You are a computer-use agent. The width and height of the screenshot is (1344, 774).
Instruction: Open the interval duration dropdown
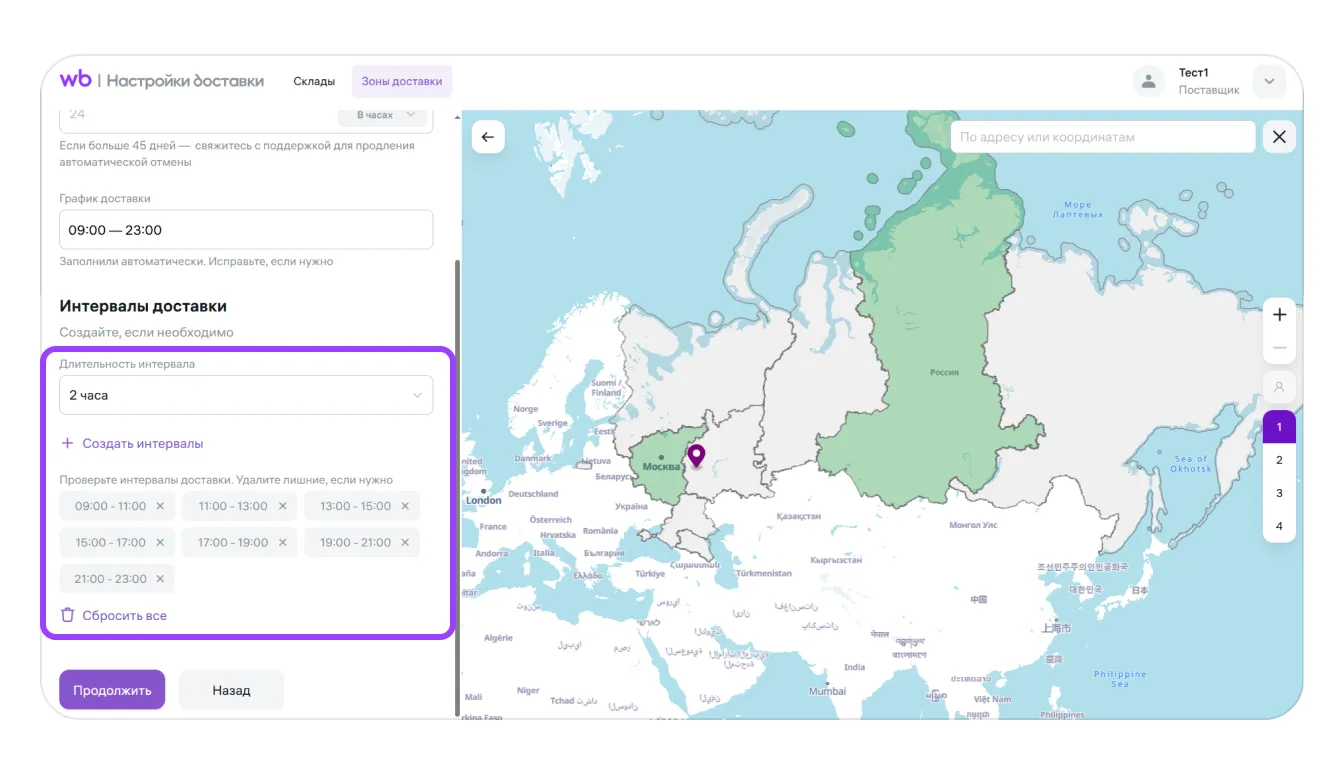tap(246, 395)
